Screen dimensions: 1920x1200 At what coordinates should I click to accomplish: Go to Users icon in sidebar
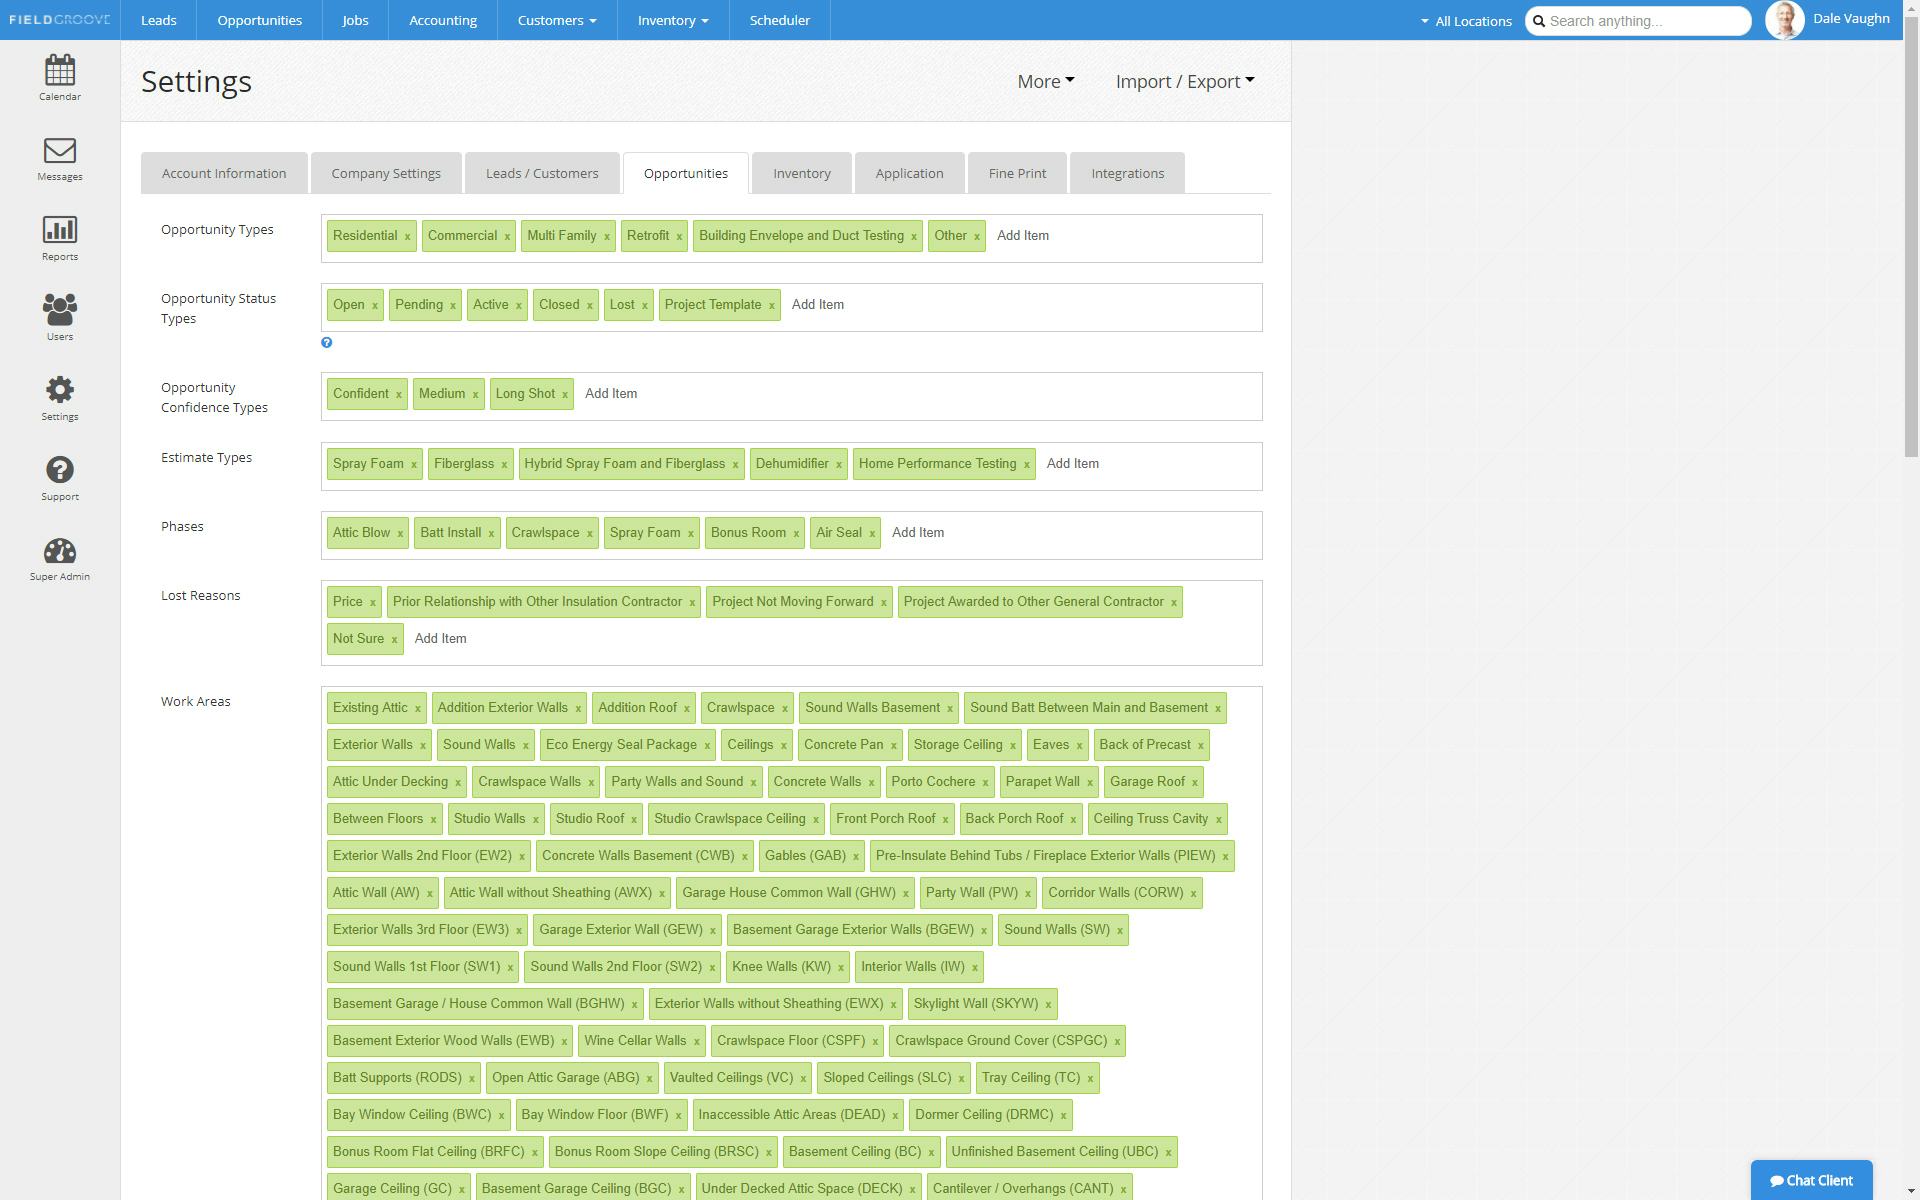[60, 311]
